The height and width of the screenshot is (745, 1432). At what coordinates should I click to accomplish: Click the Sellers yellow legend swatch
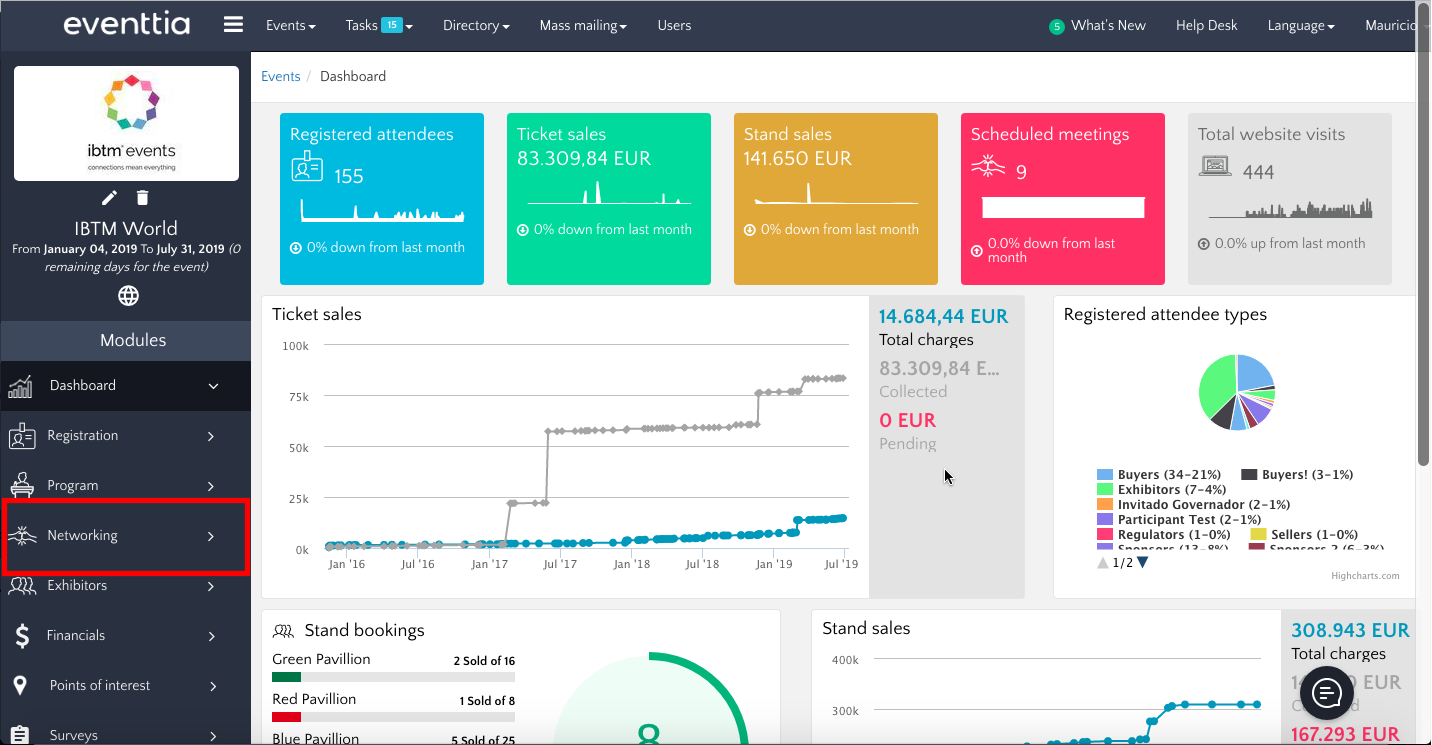click(x=1258, y=535)
